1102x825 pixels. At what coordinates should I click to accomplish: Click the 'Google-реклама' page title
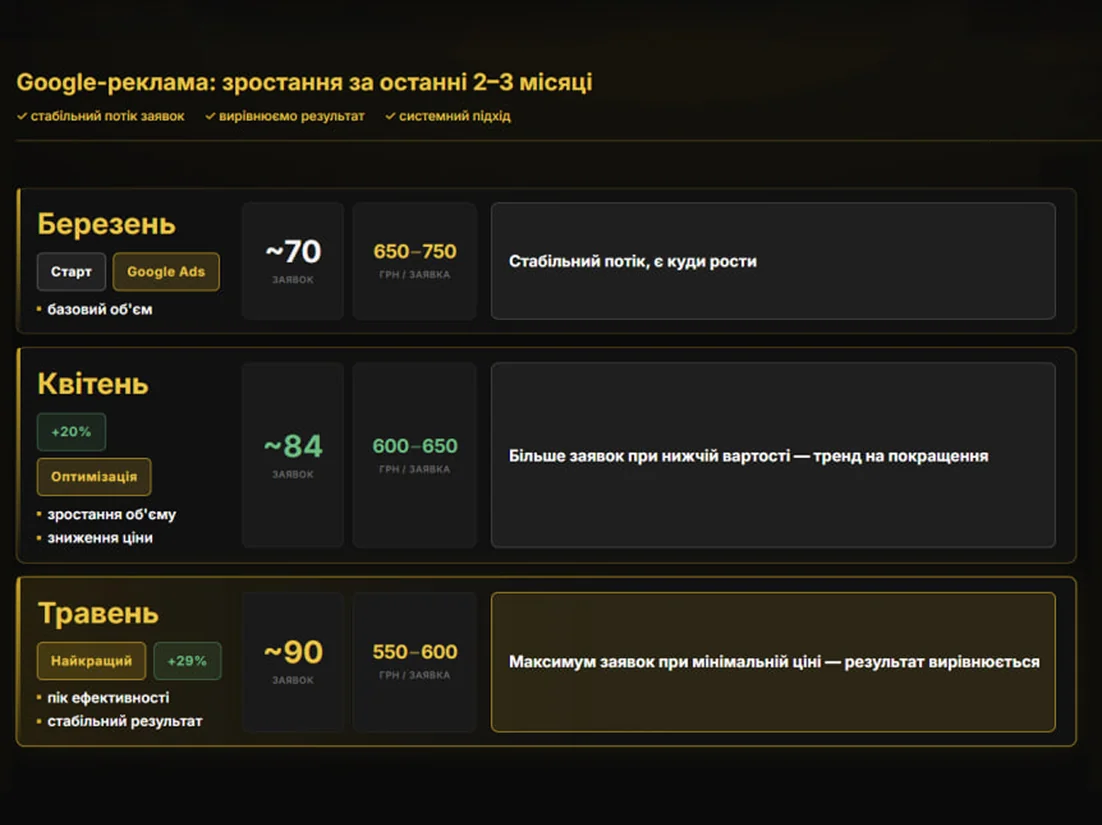(x=304, y=82)
